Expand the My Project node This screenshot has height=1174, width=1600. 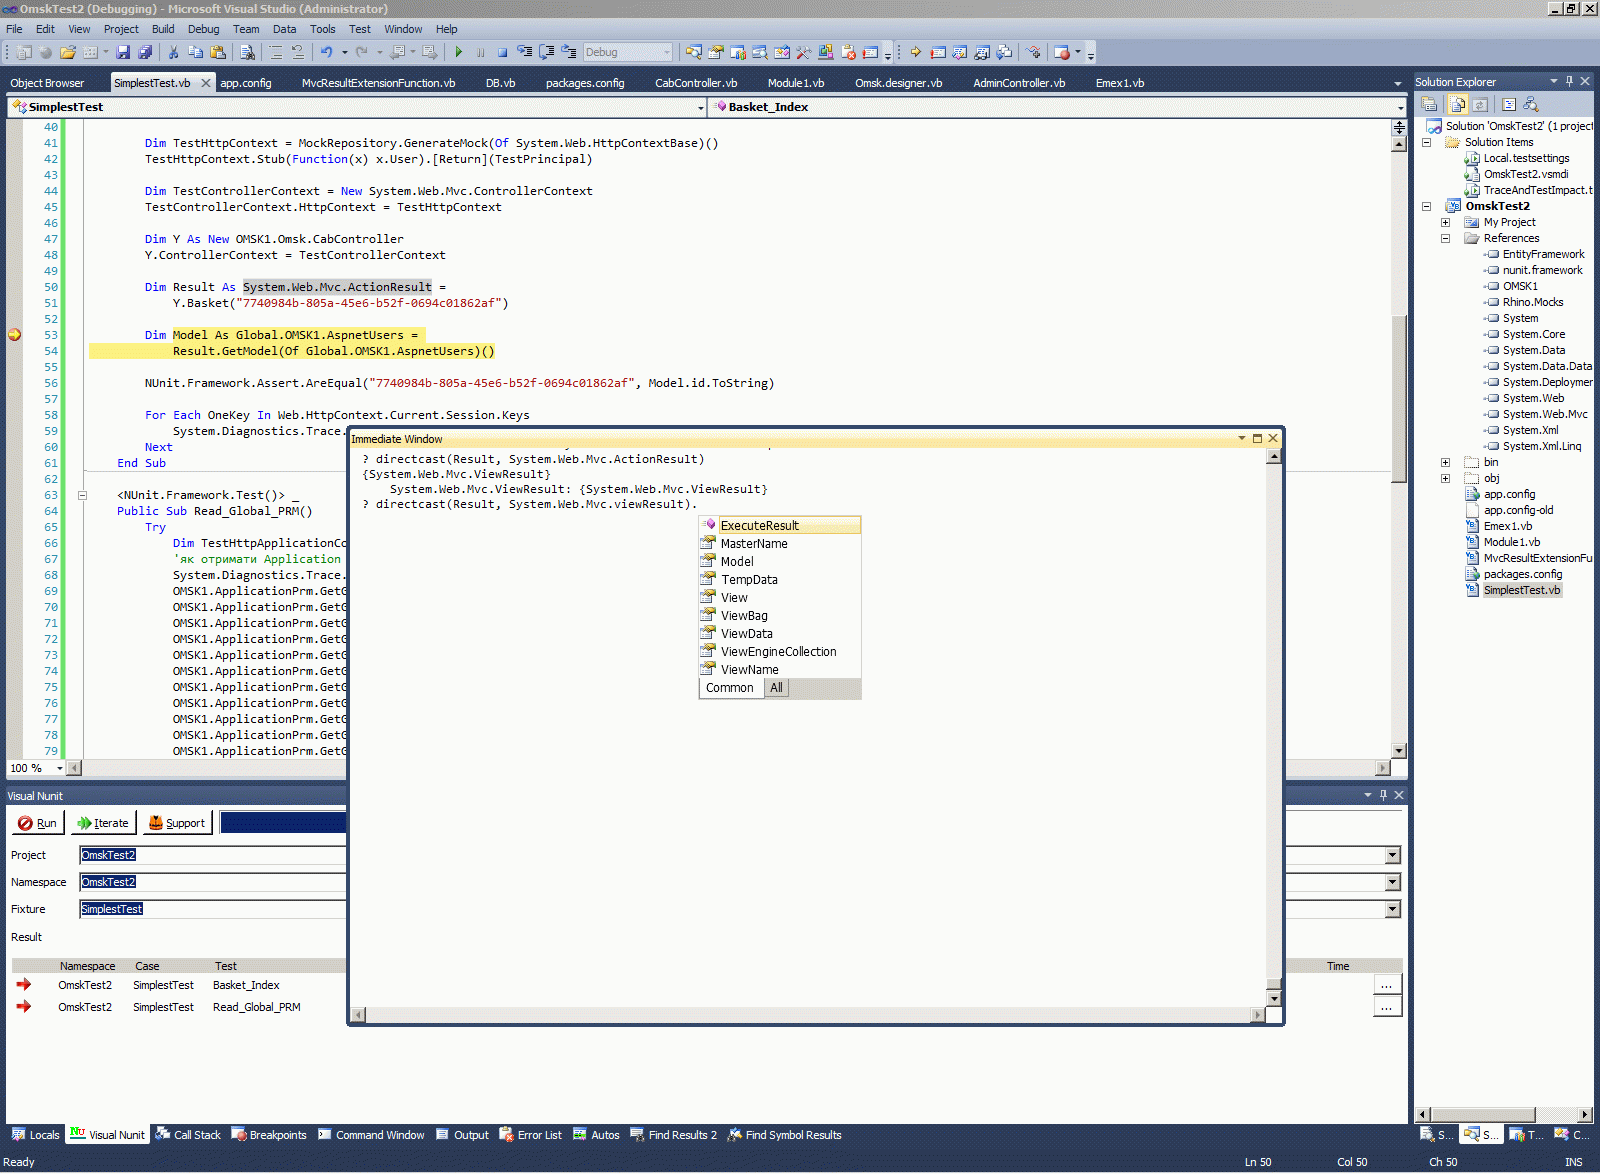tap(1446, 222)
